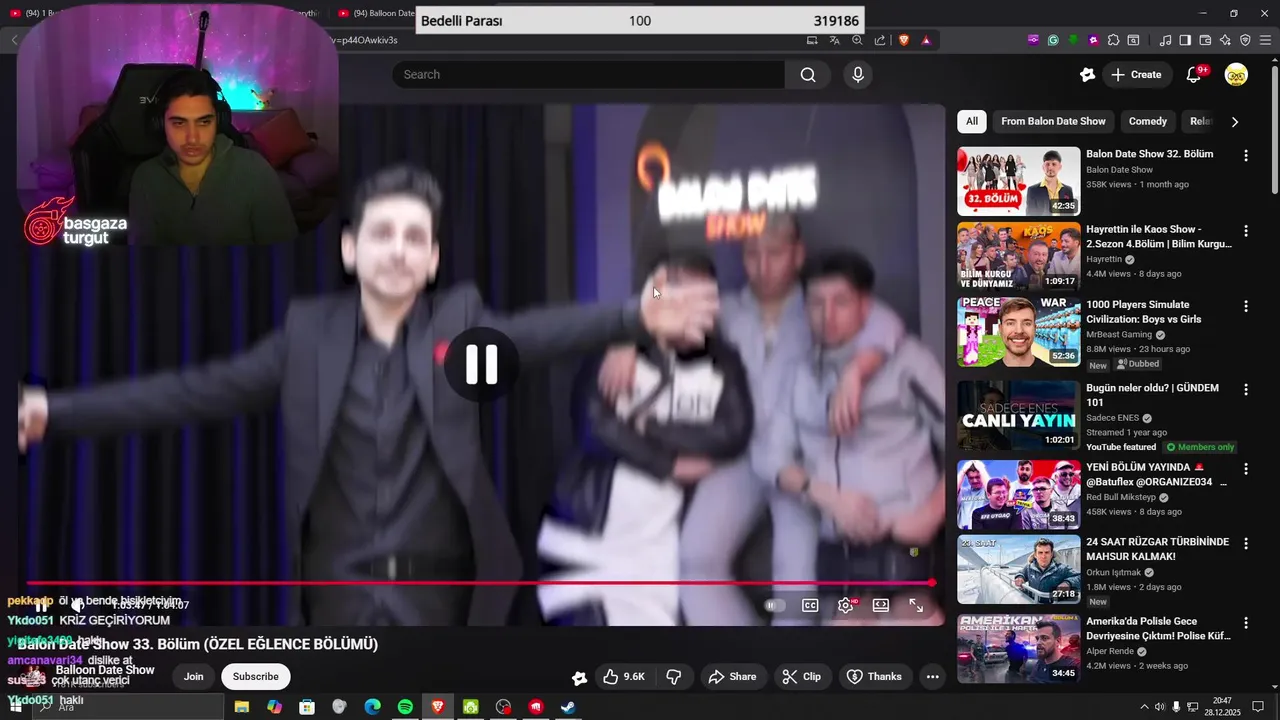The width and height of the screenshot is (1280, 720).
Task: Like the video with thumbs-up 9.6K
Action: coord(624,677)
